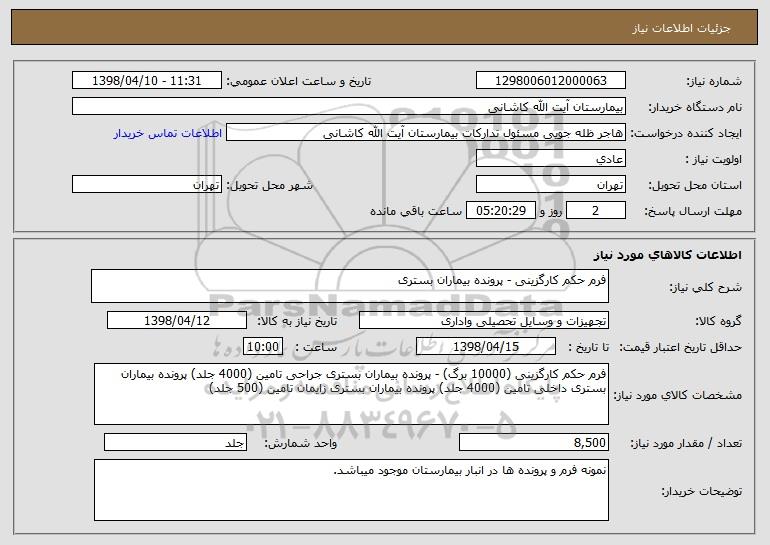Click the label مشخصات کالای مورد نیاز

(x=678, y=395)
